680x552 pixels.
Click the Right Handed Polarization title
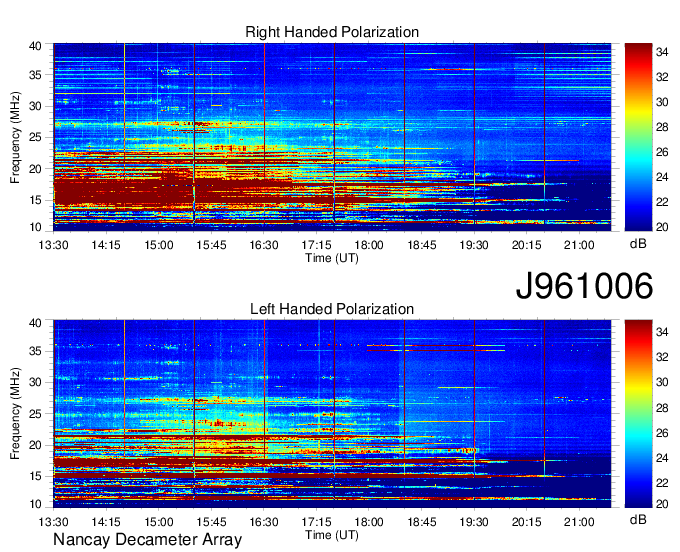(x=332, y=32)
